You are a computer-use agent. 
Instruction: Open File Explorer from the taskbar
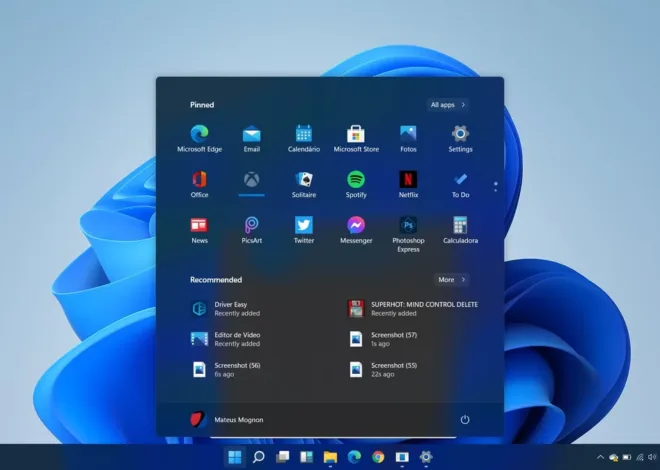click(330, 457)
